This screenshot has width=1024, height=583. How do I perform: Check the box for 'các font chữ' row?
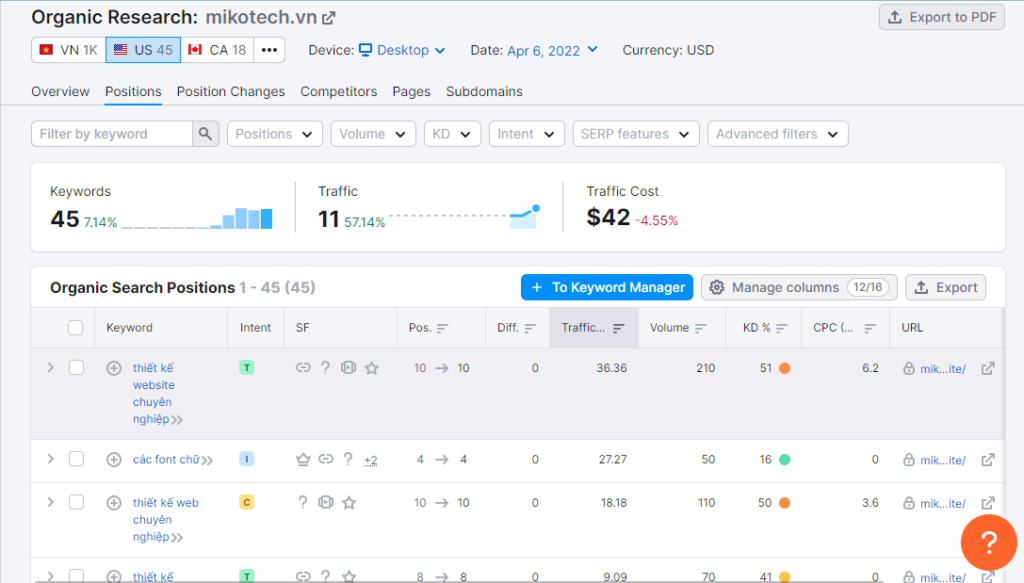coord(76,459)
